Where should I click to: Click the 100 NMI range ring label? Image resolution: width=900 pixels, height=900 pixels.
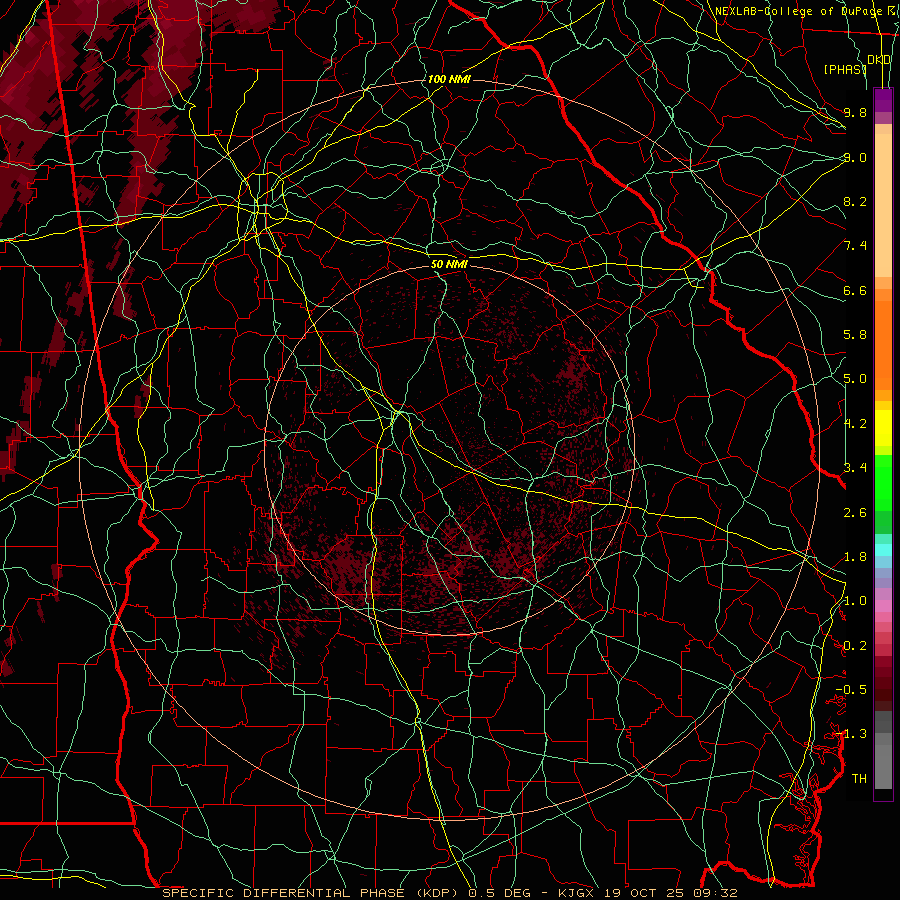click(x=449, y=79)
